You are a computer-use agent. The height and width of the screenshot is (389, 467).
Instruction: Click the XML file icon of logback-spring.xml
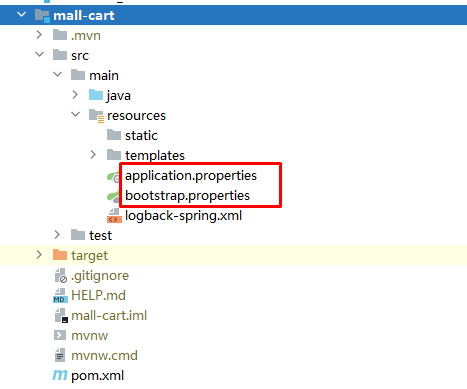point(114,215)
